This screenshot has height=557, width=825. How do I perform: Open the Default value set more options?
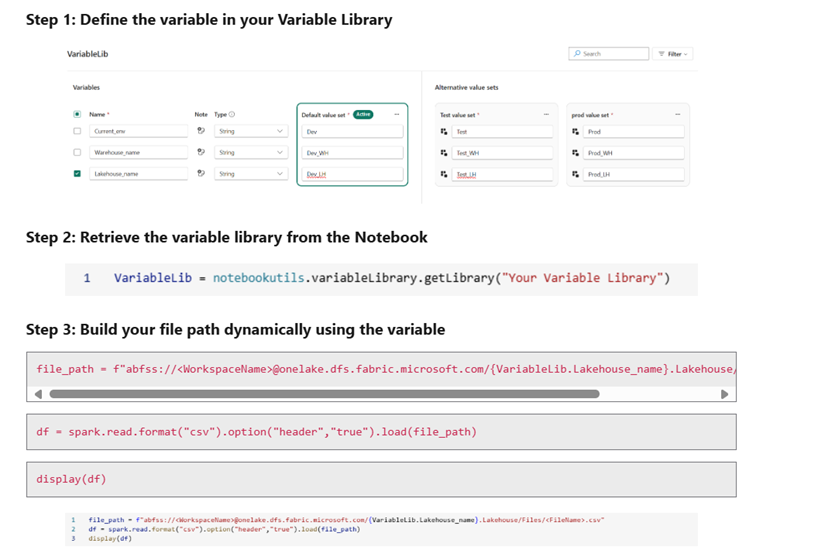[397, 114]
